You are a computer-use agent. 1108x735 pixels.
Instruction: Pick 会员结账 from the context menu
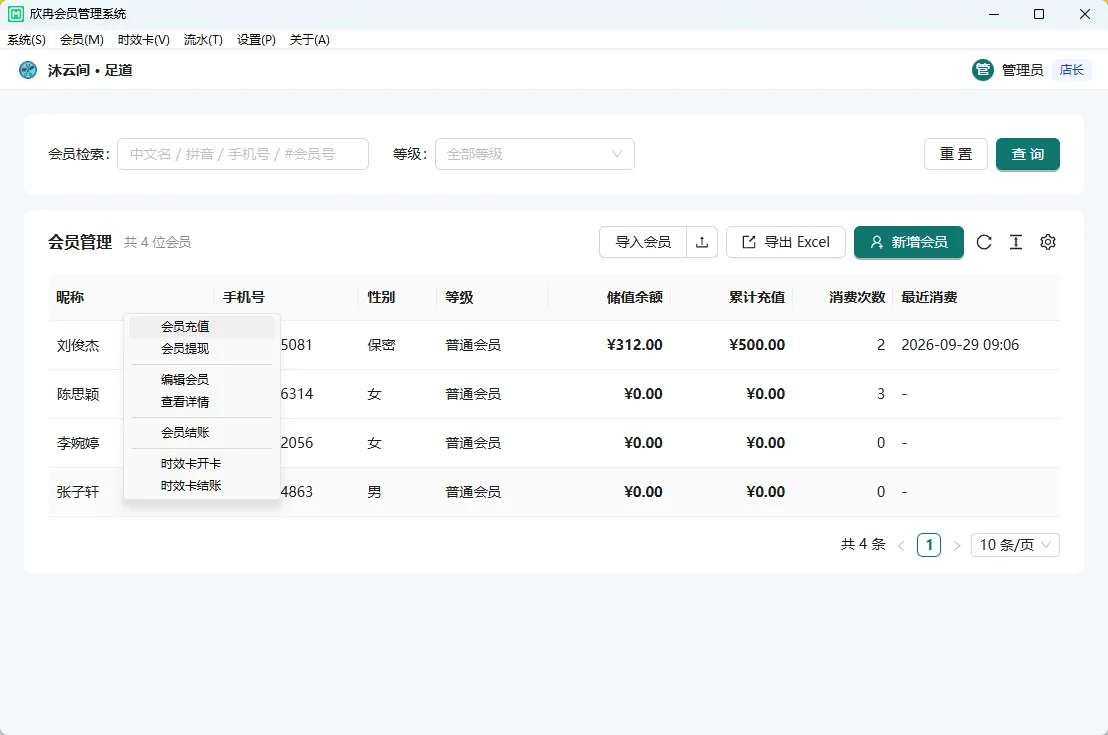[x=201, y=433]
